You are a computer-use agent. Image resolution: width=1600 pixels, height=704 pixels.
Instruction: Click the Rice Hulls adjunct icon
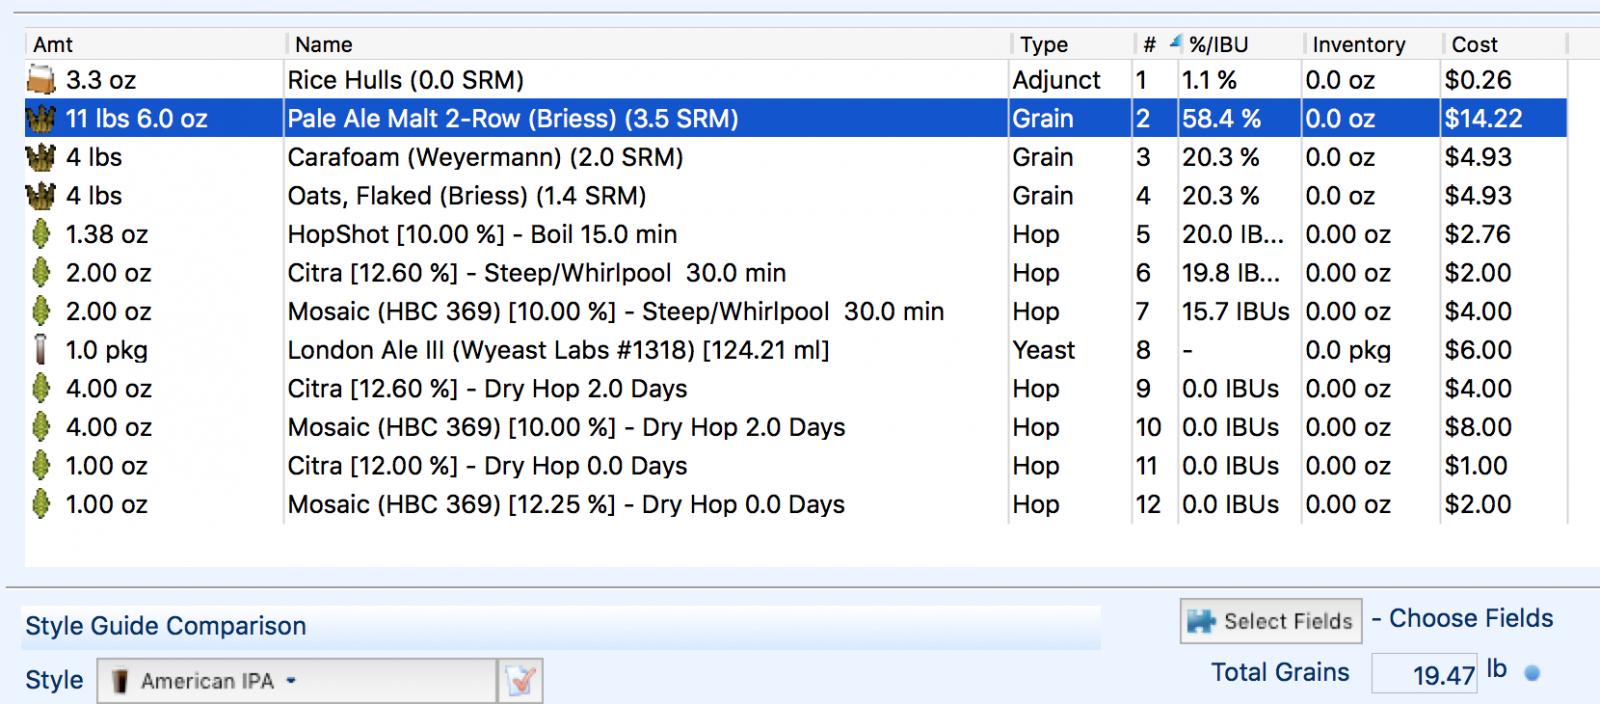[x=41, y=80]
